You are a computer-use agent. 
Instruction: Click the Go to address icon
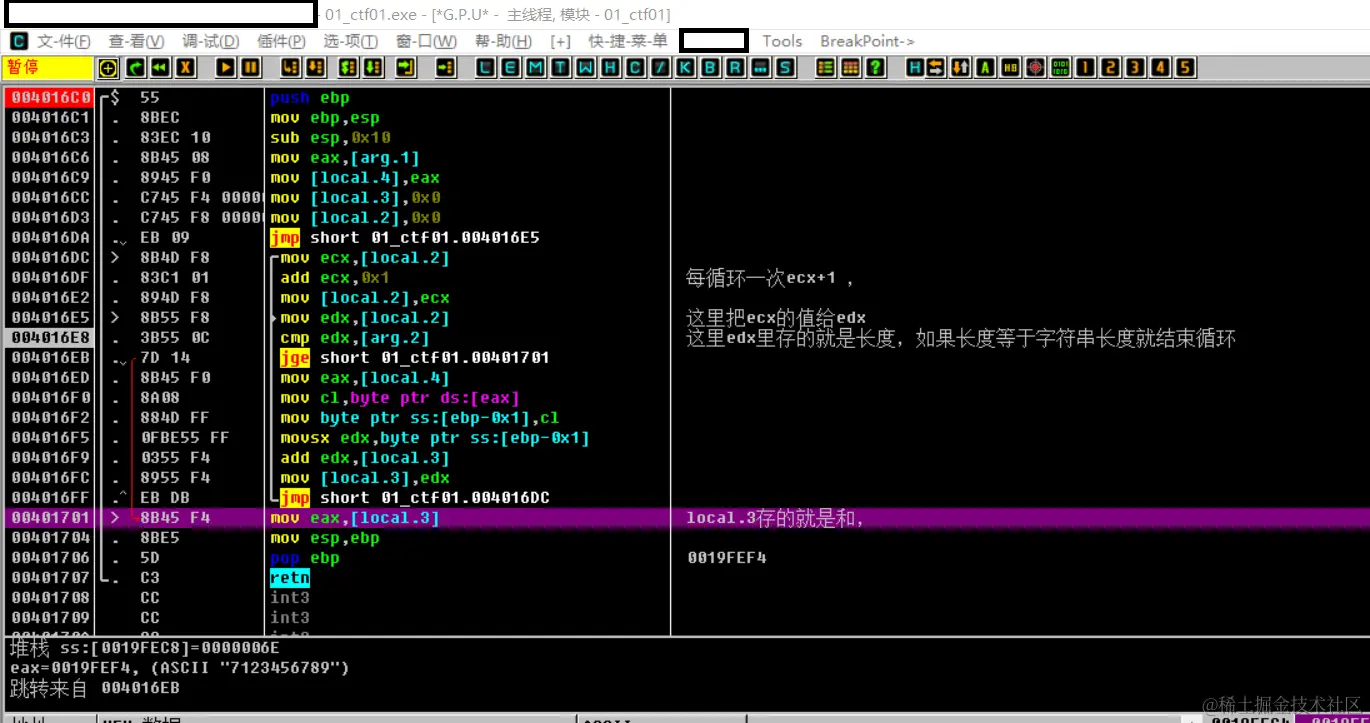point(446,68)
